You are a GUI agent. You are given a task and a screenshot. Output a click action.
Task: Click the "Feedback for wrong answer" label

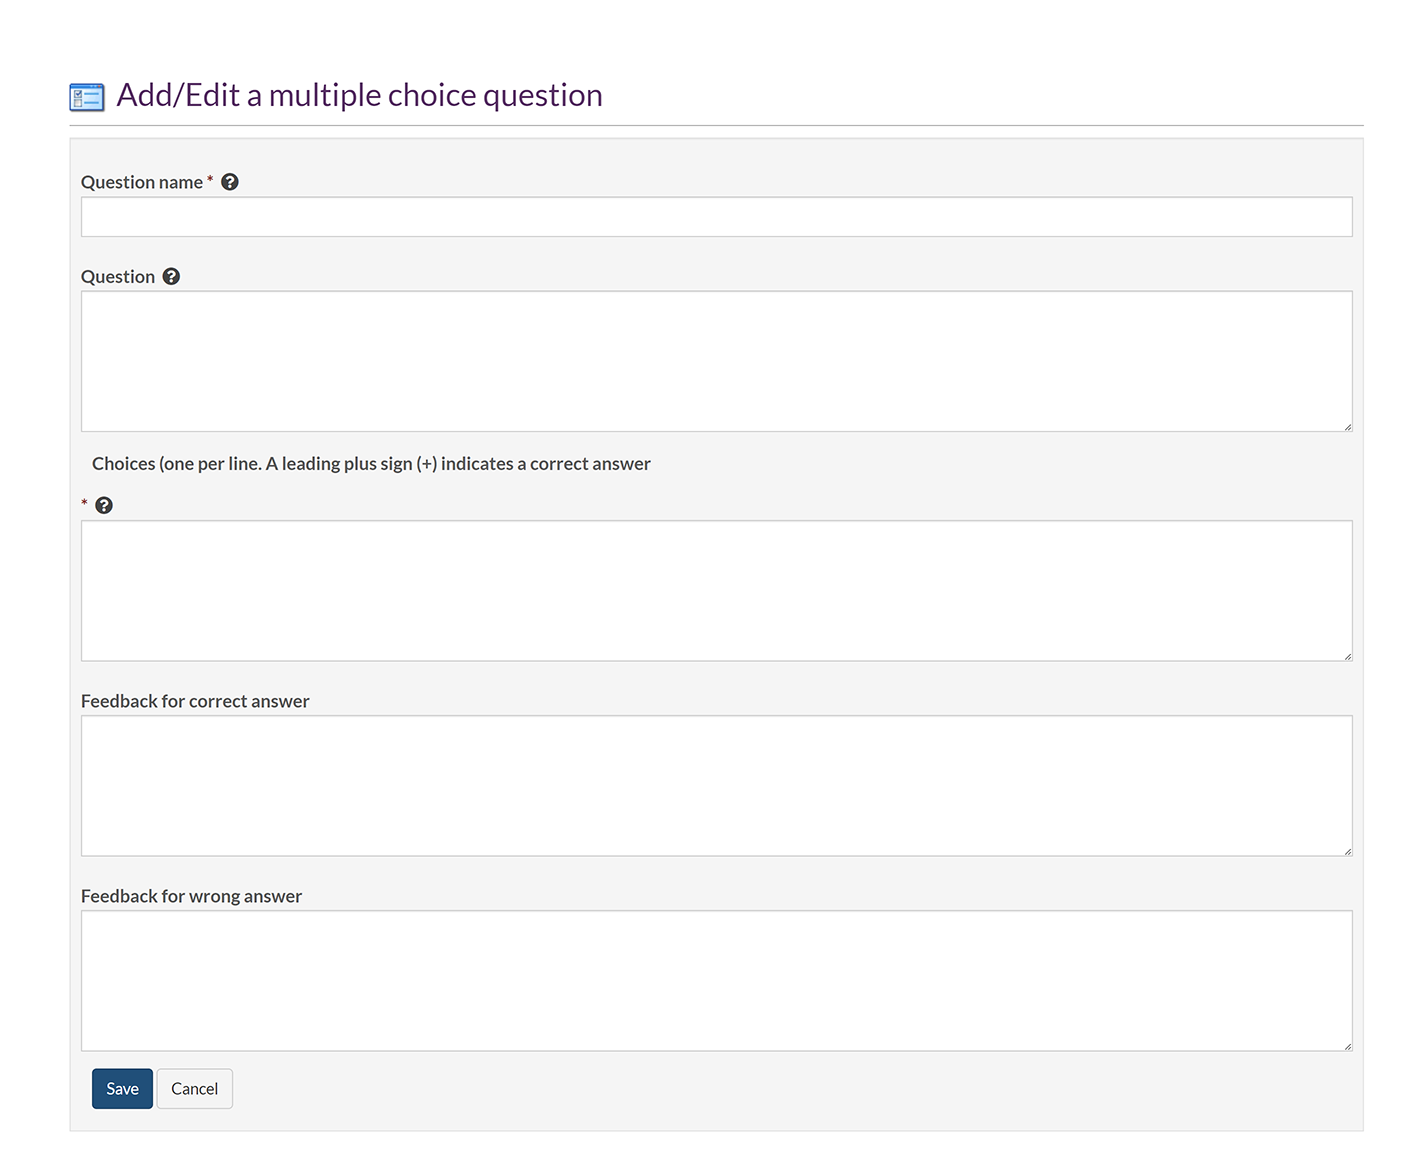point(191,897)
